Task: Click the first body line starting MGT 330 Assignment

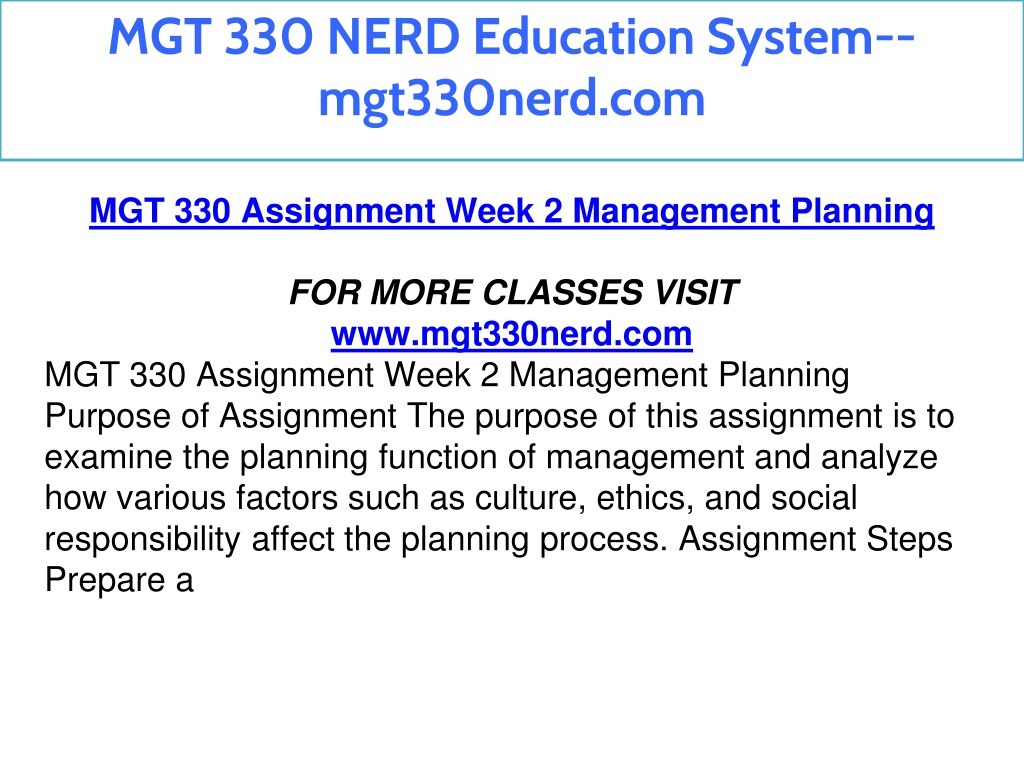Action: [x=447, y=376]
